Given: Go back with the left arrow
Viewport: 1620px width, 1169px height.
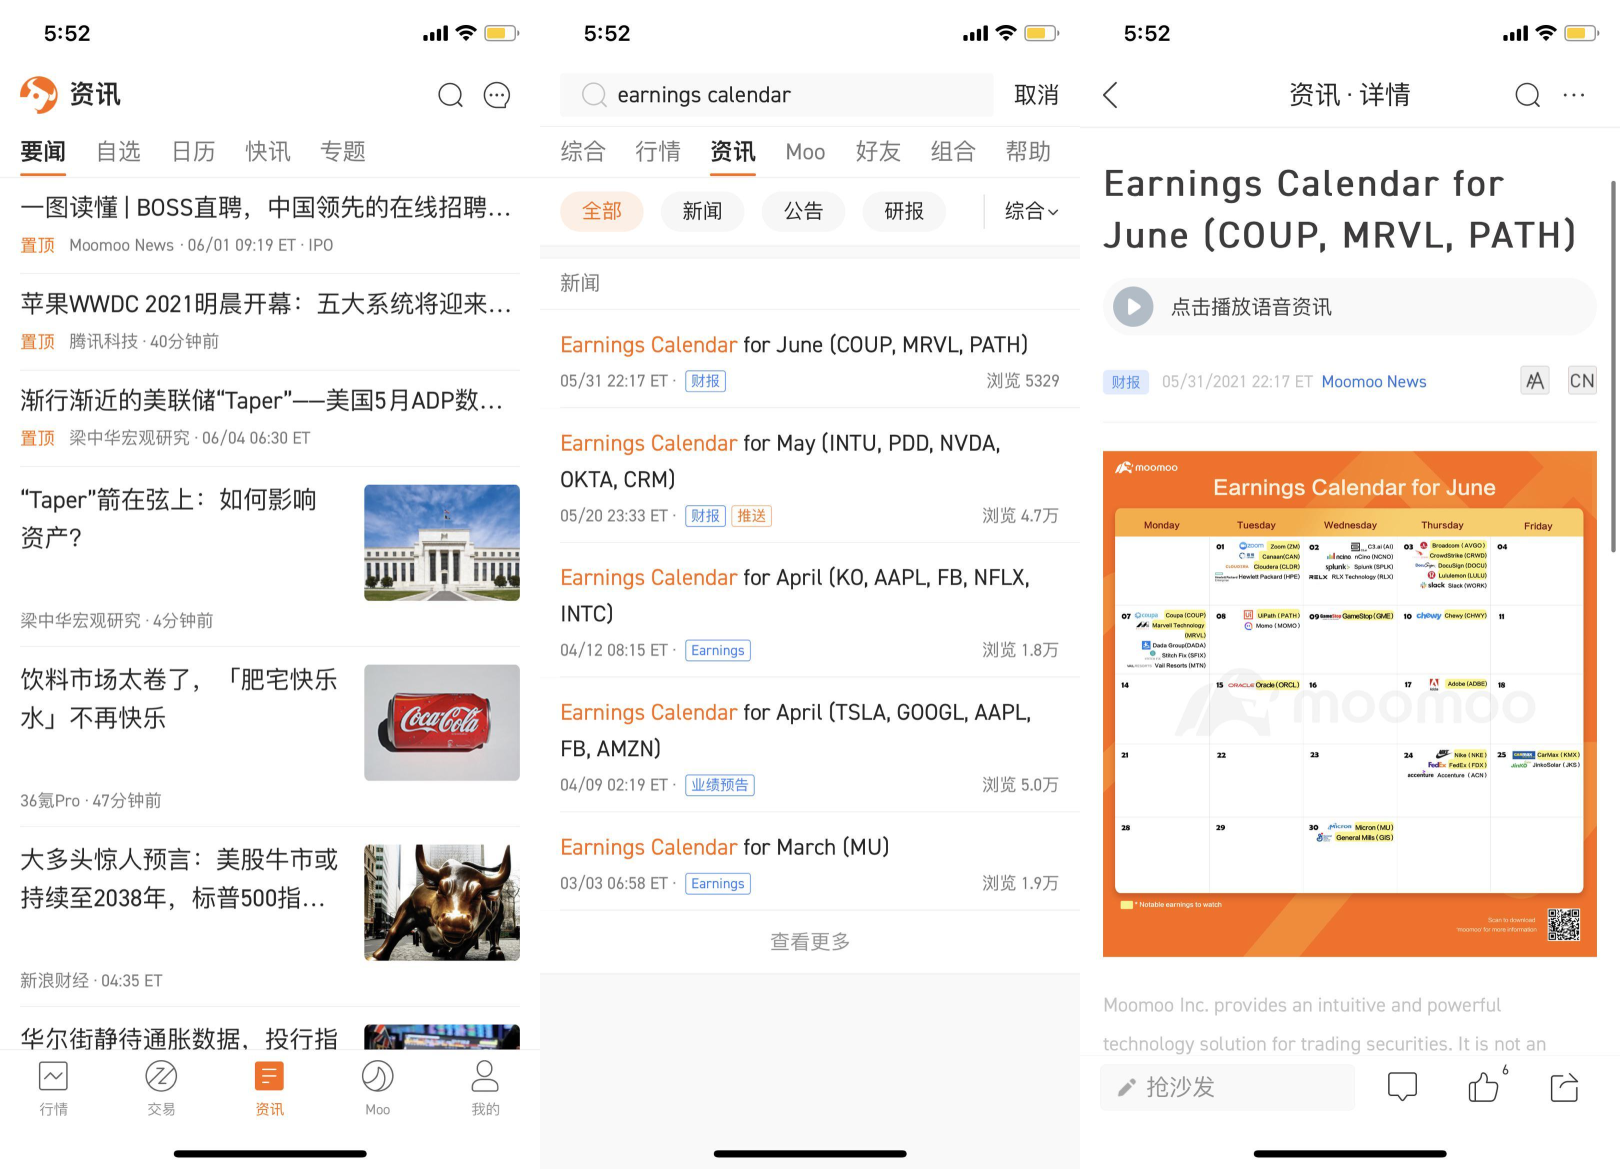Looking at the screenshot, I should (x=1110, y=95).
